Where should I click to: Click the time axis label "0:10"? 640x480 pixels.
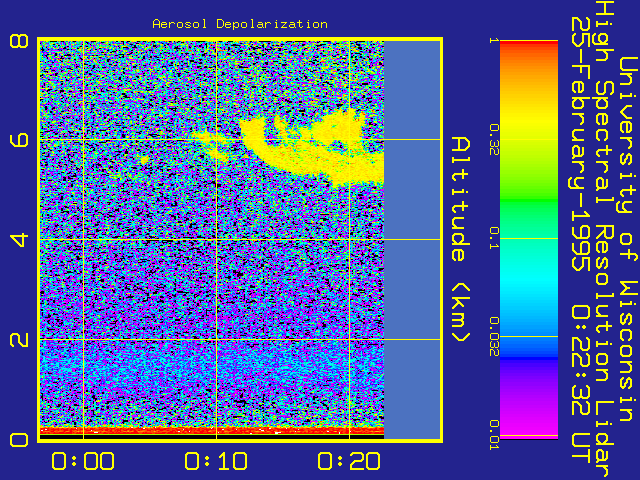[216, 461]
